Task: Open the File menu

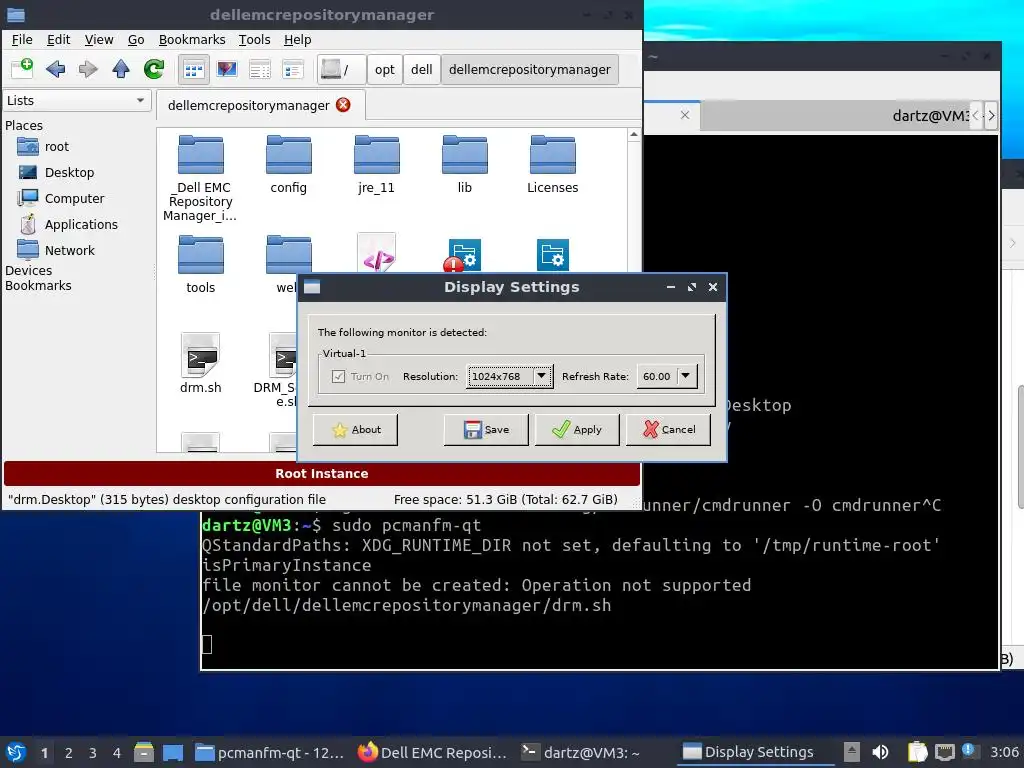Action: click(x=22, y=40)
